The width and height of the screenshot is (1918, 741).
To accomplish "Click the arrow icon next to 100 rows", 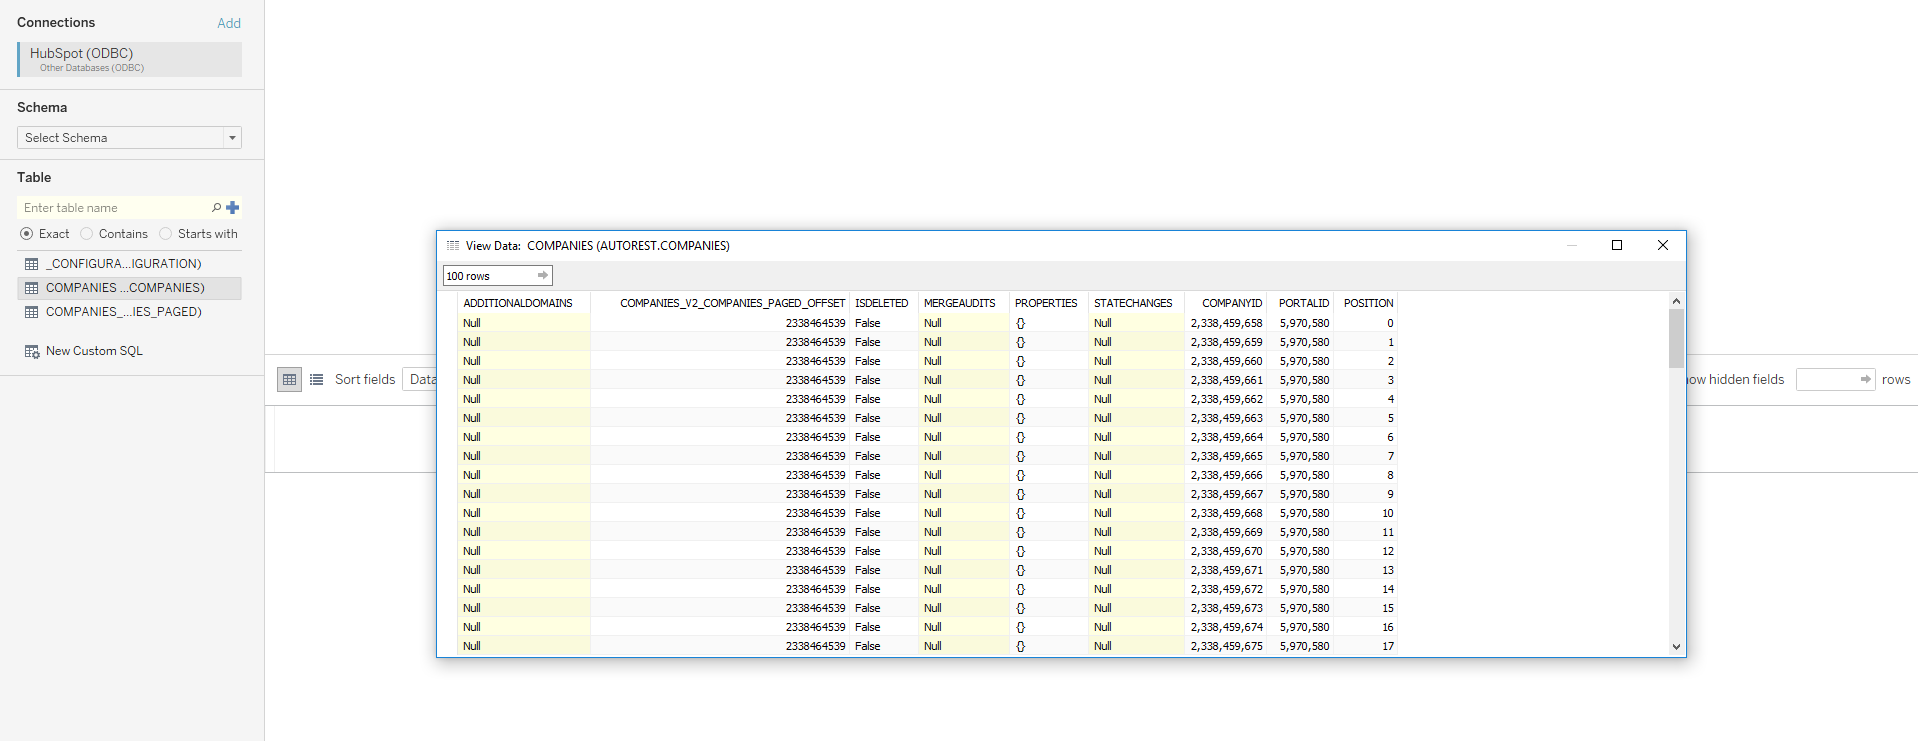I will (x=543, y=276).
